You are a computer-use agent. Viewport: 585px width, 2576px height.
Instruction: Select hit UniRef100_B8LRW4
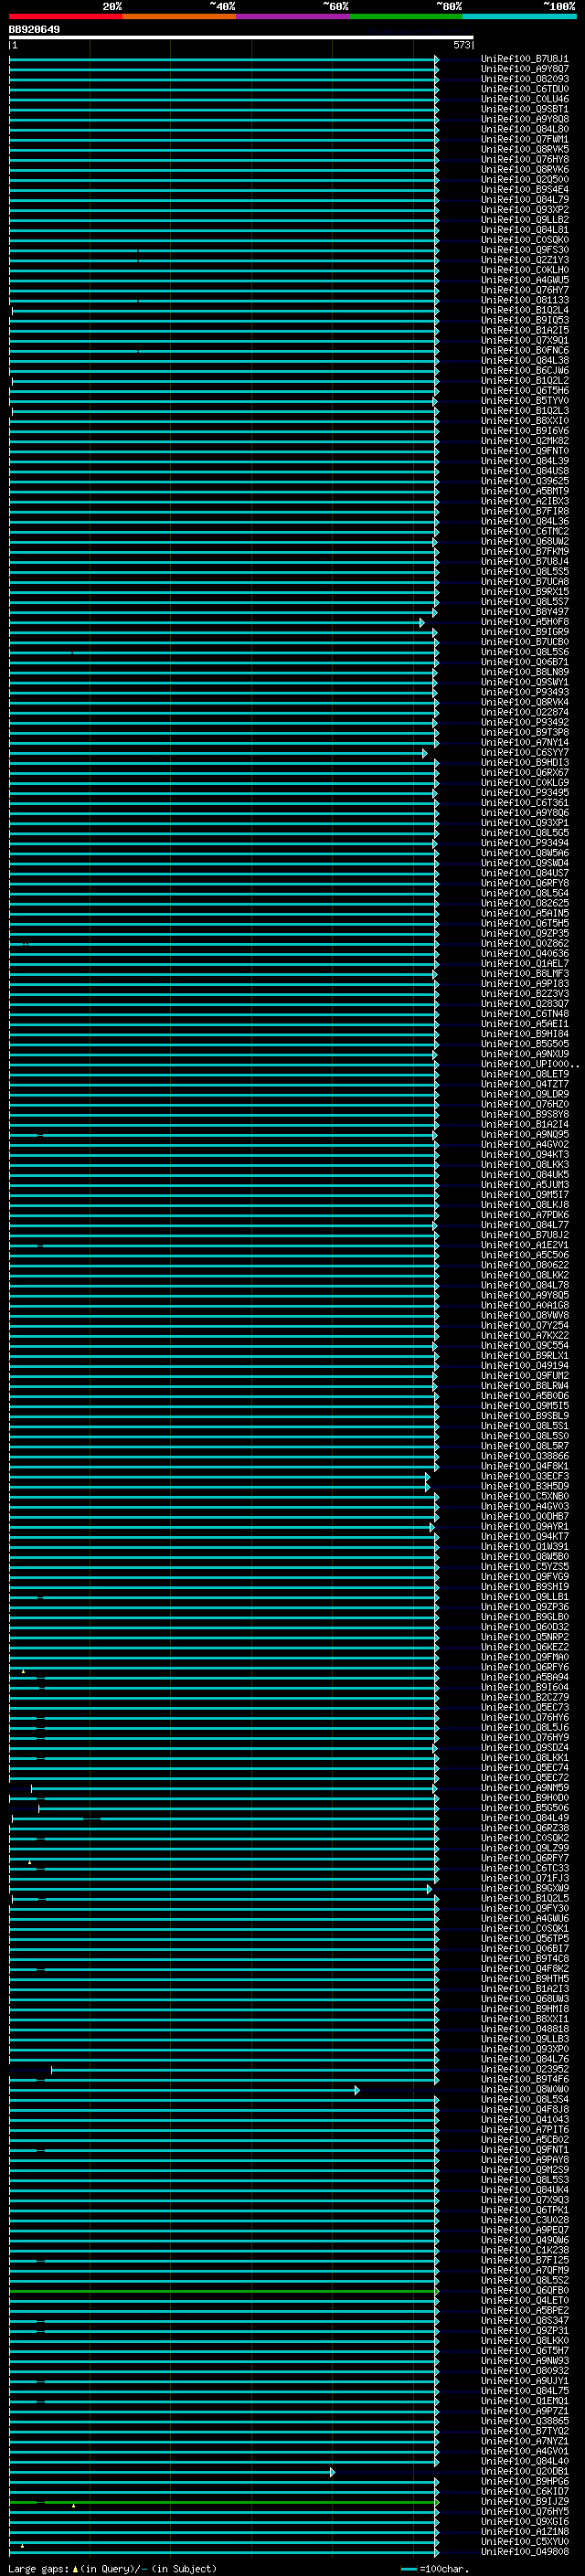(525, 1385)
